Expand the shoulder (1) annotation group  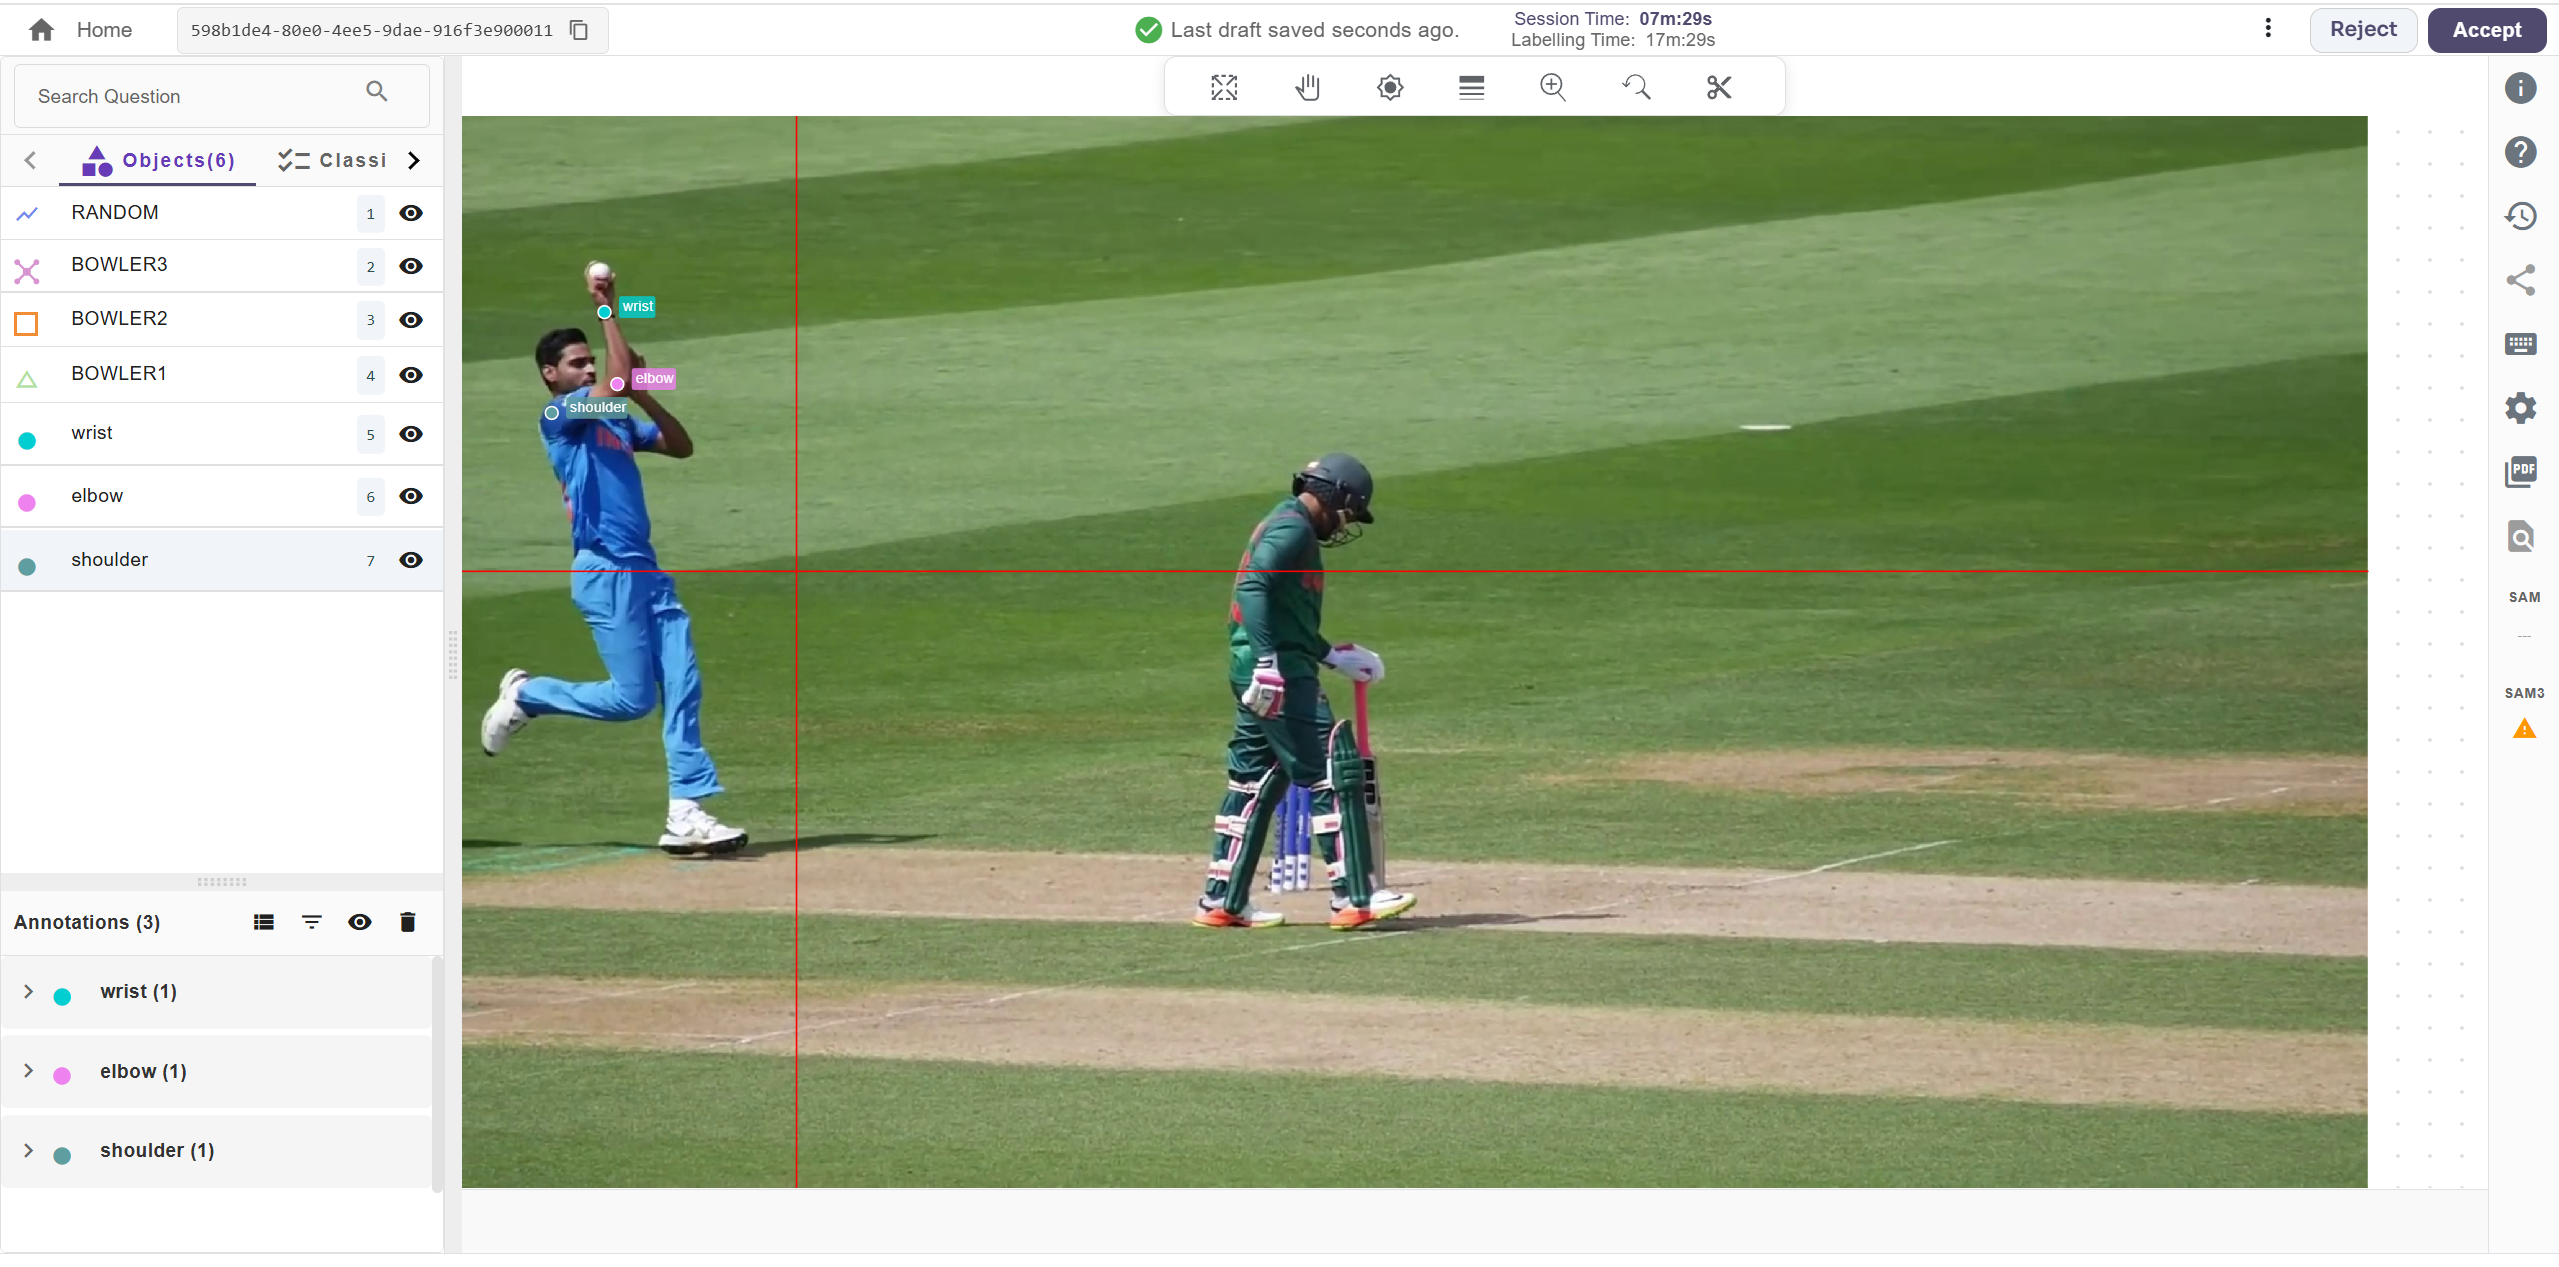(x=29, y=1150)
